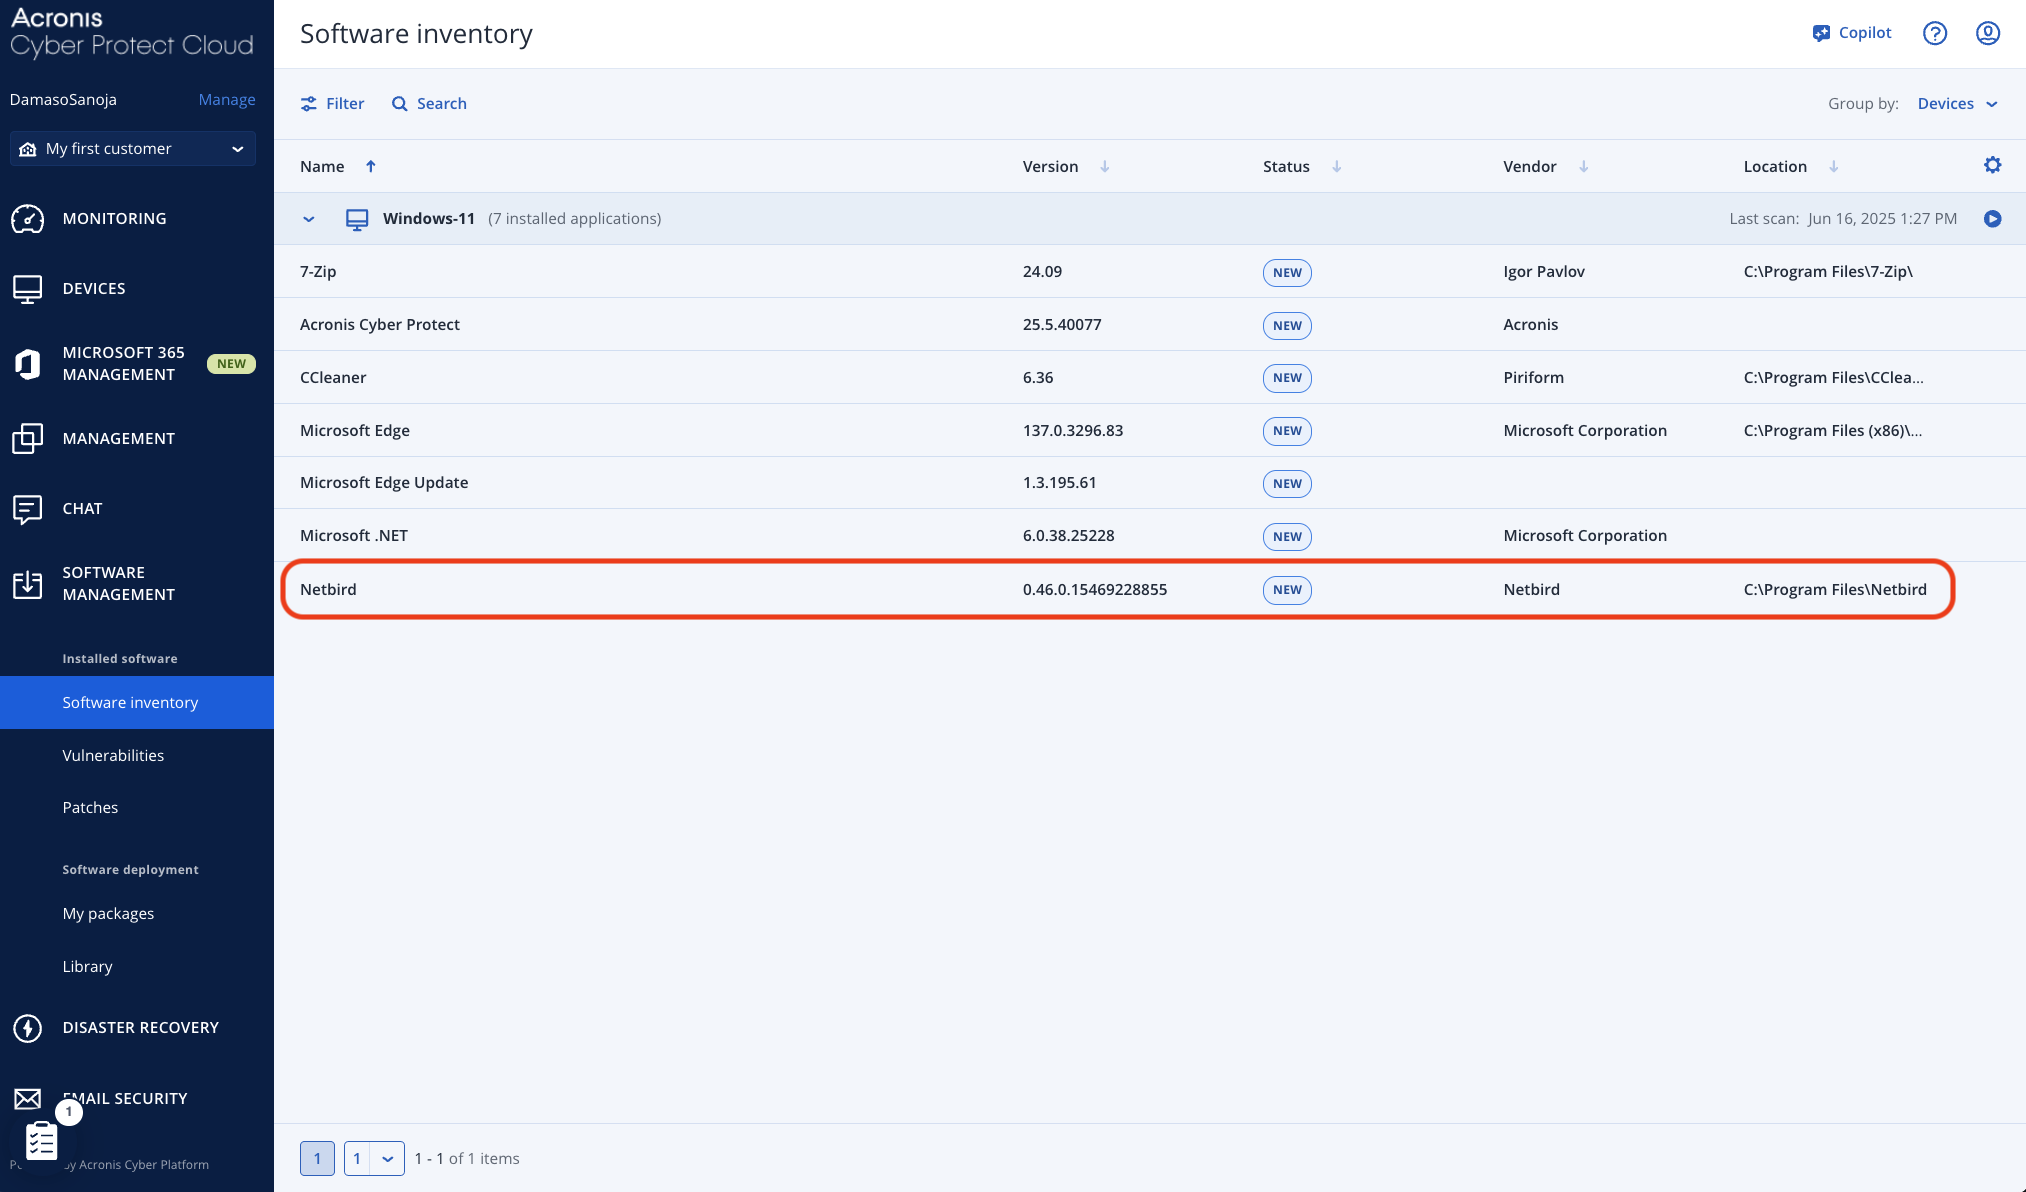
Task: Select the Microsoft .NET row
Action: [1150, 535]
